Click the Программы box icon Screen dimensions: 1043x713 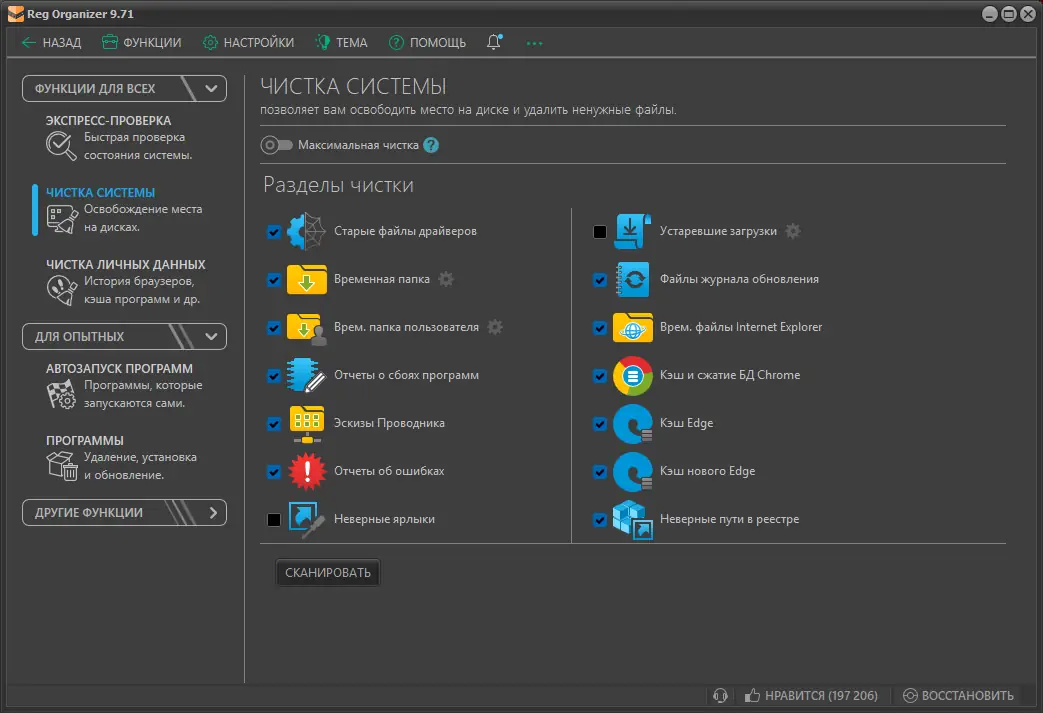[62, 465]
